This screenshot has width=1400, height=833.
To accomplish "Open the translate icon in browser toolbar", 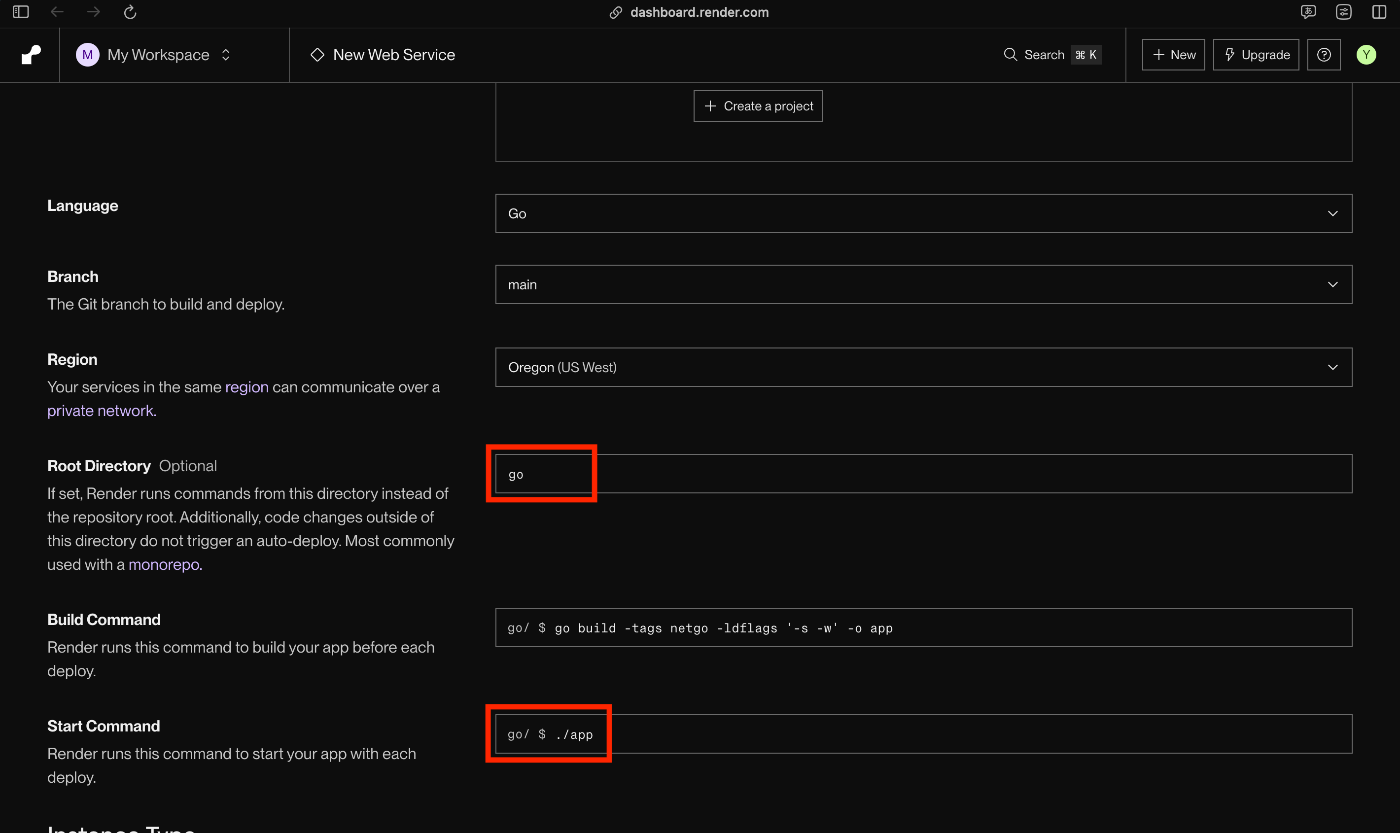I will point(1308,12).
